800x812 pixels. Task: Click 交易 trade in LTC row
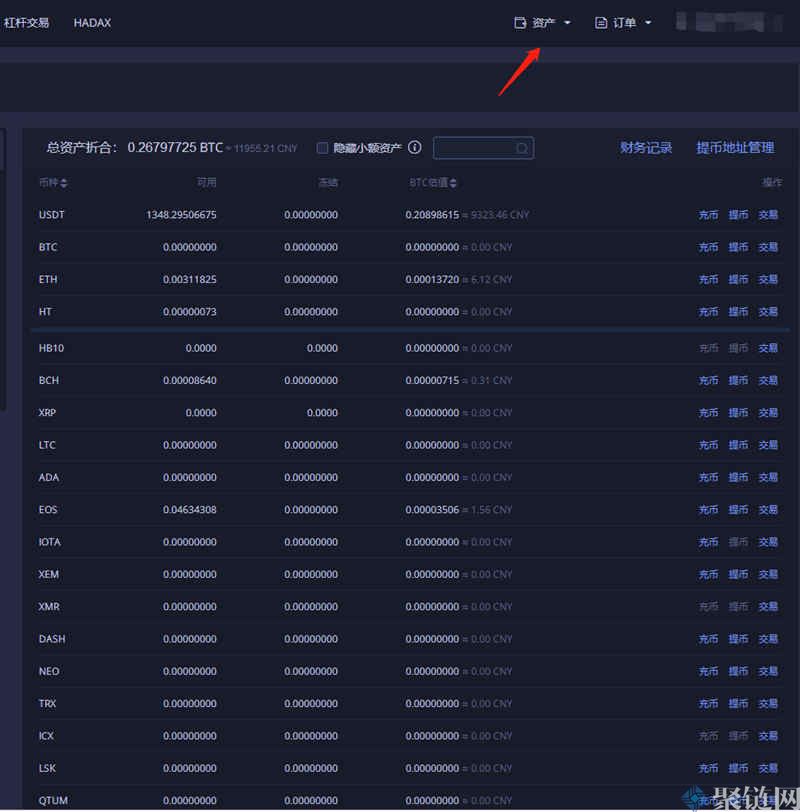click(x=768, y=445)
